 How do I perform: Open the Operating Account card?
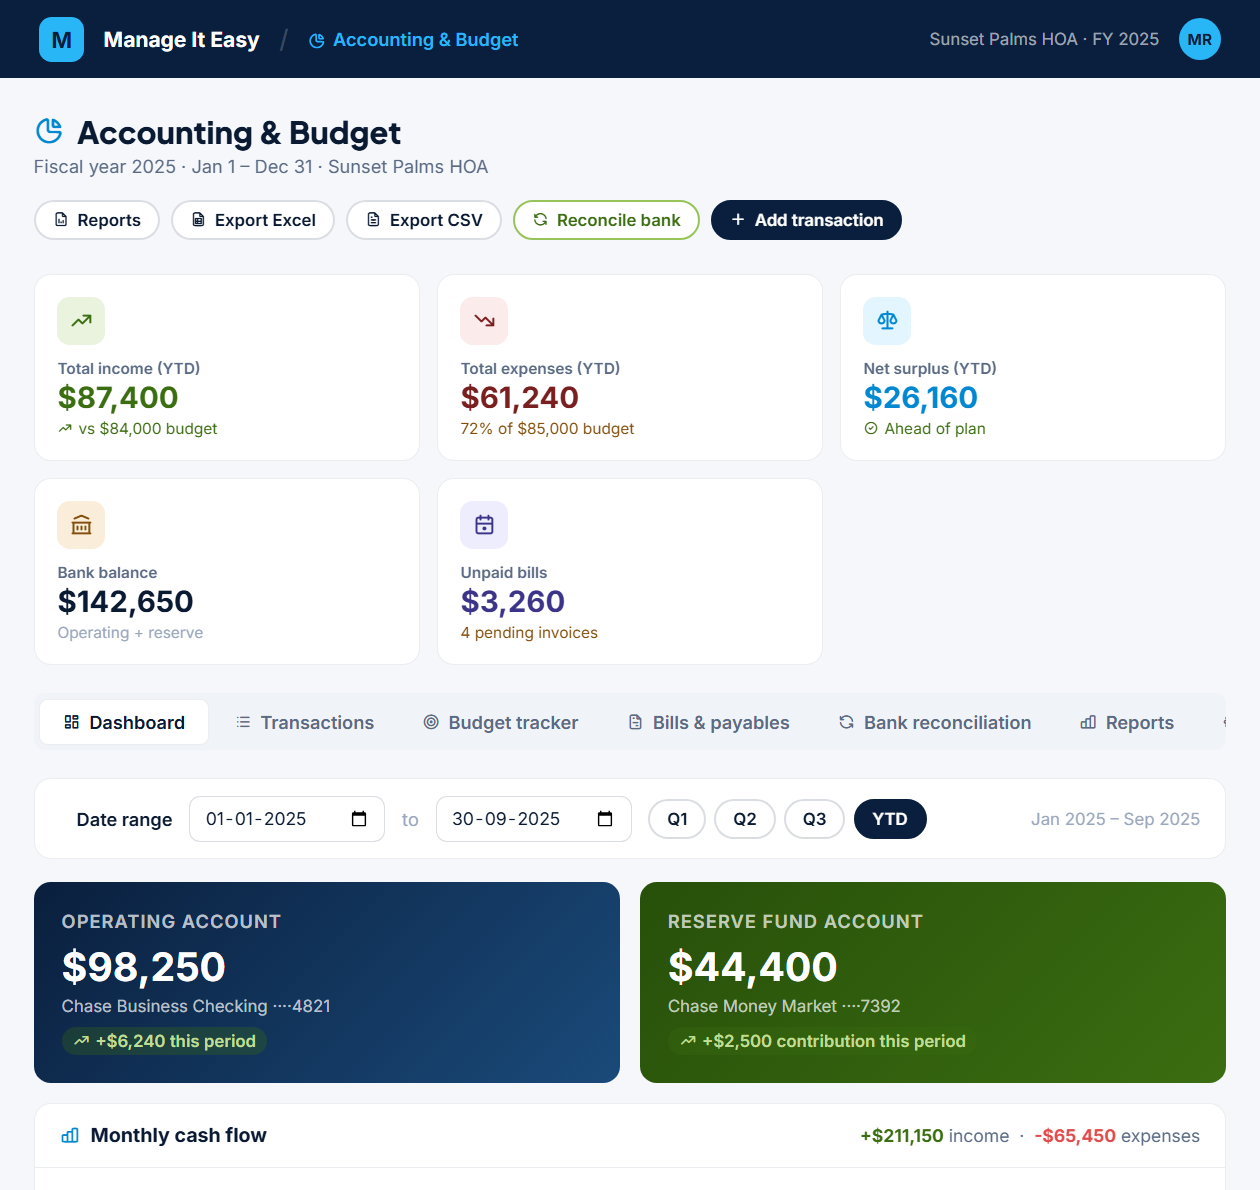point(327,982)
